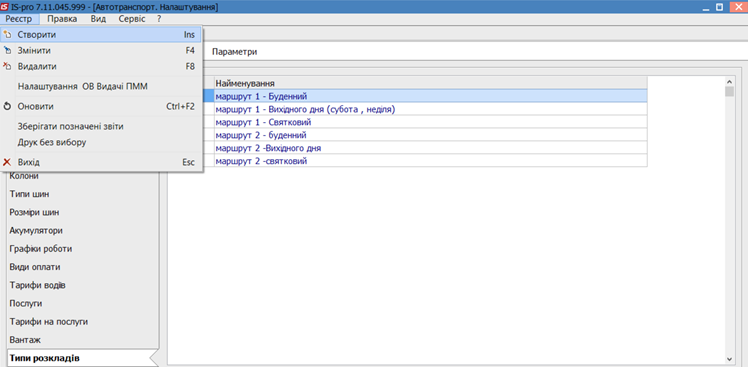The height and width of the screenshot is (367, 748).
Task: Select Налаштування ОВ Видачі ПММ
Action: (x=101, y=86)
